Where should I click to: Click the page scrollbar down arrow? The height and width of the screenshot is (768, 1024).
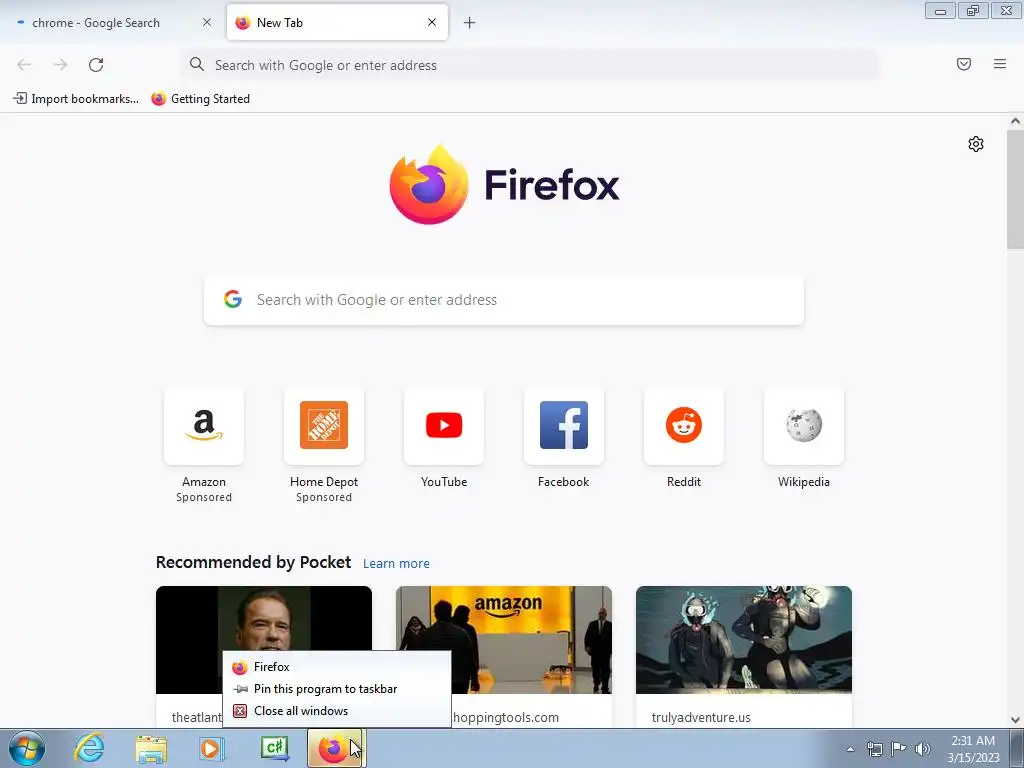1016,720
